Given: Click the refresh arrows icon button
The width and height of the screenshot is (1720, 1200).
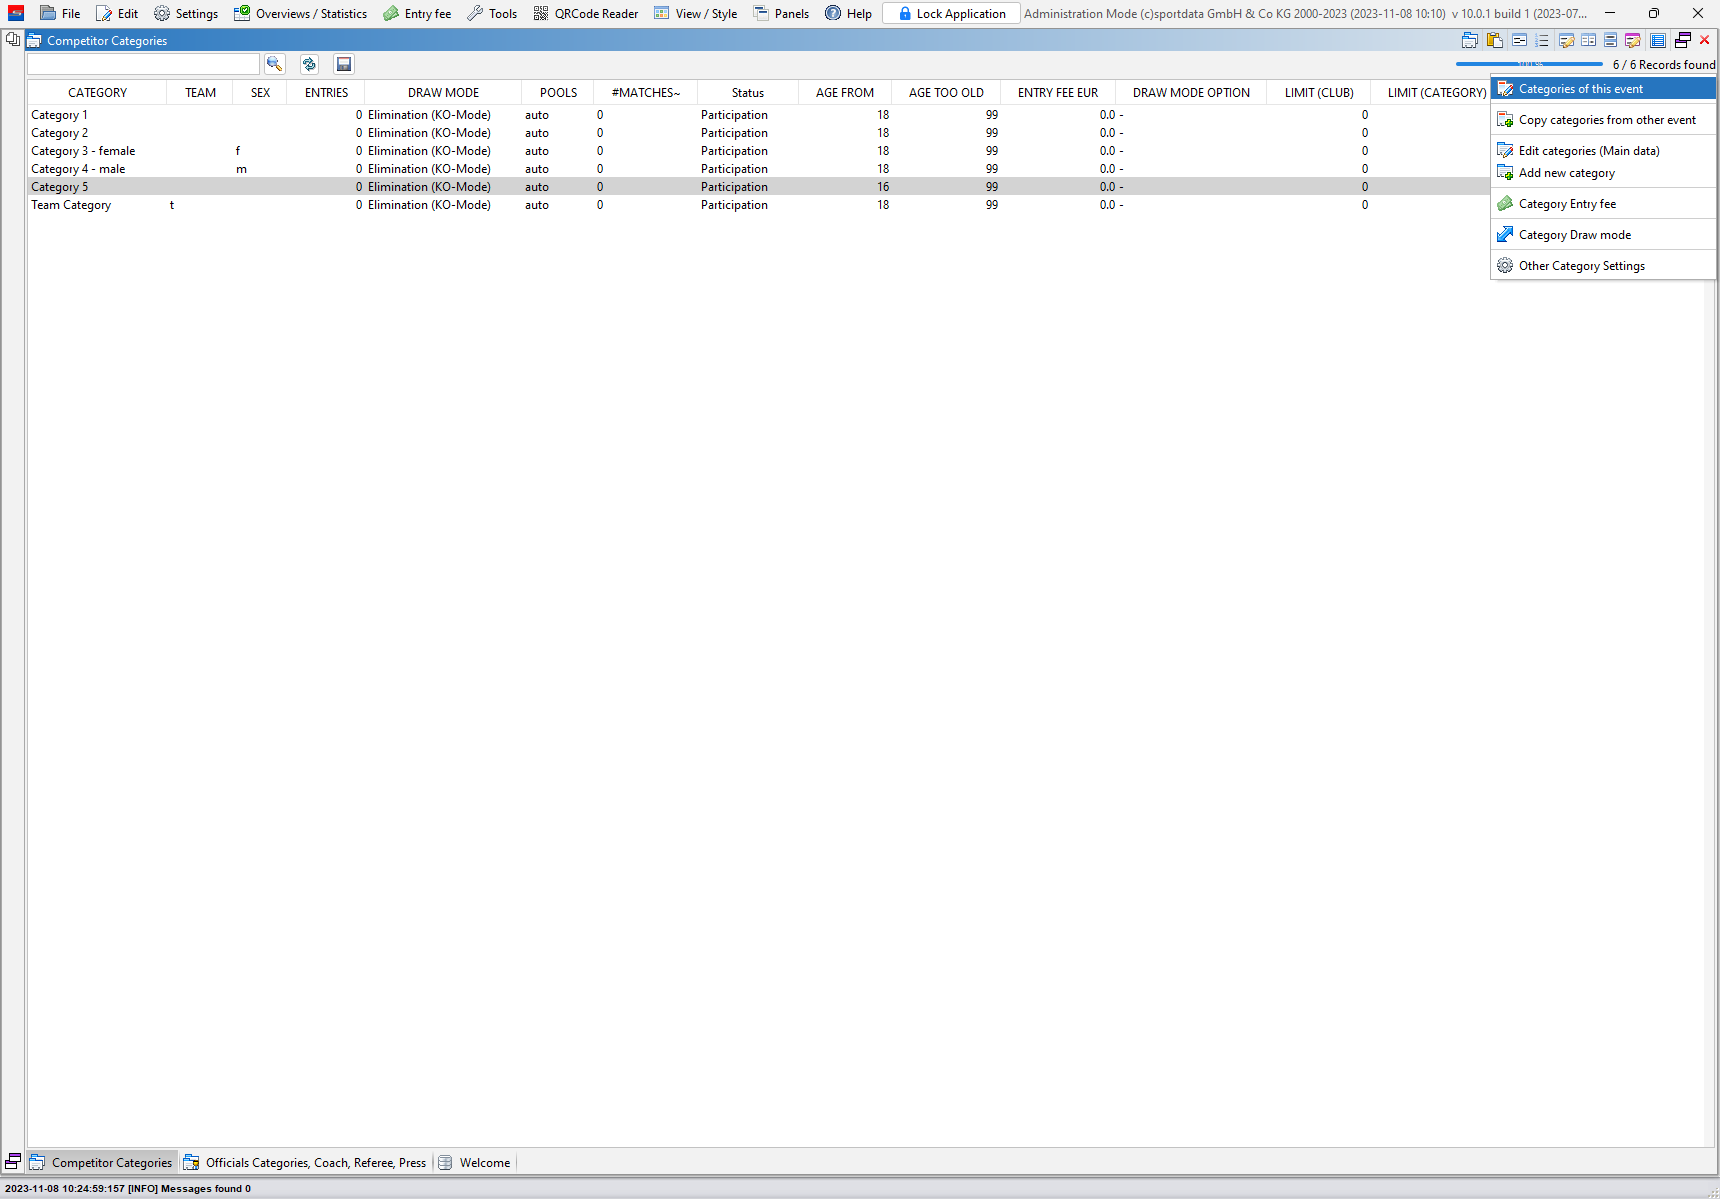Looking at the screenshot, I should pyautogui.click(x=309, y=64).
